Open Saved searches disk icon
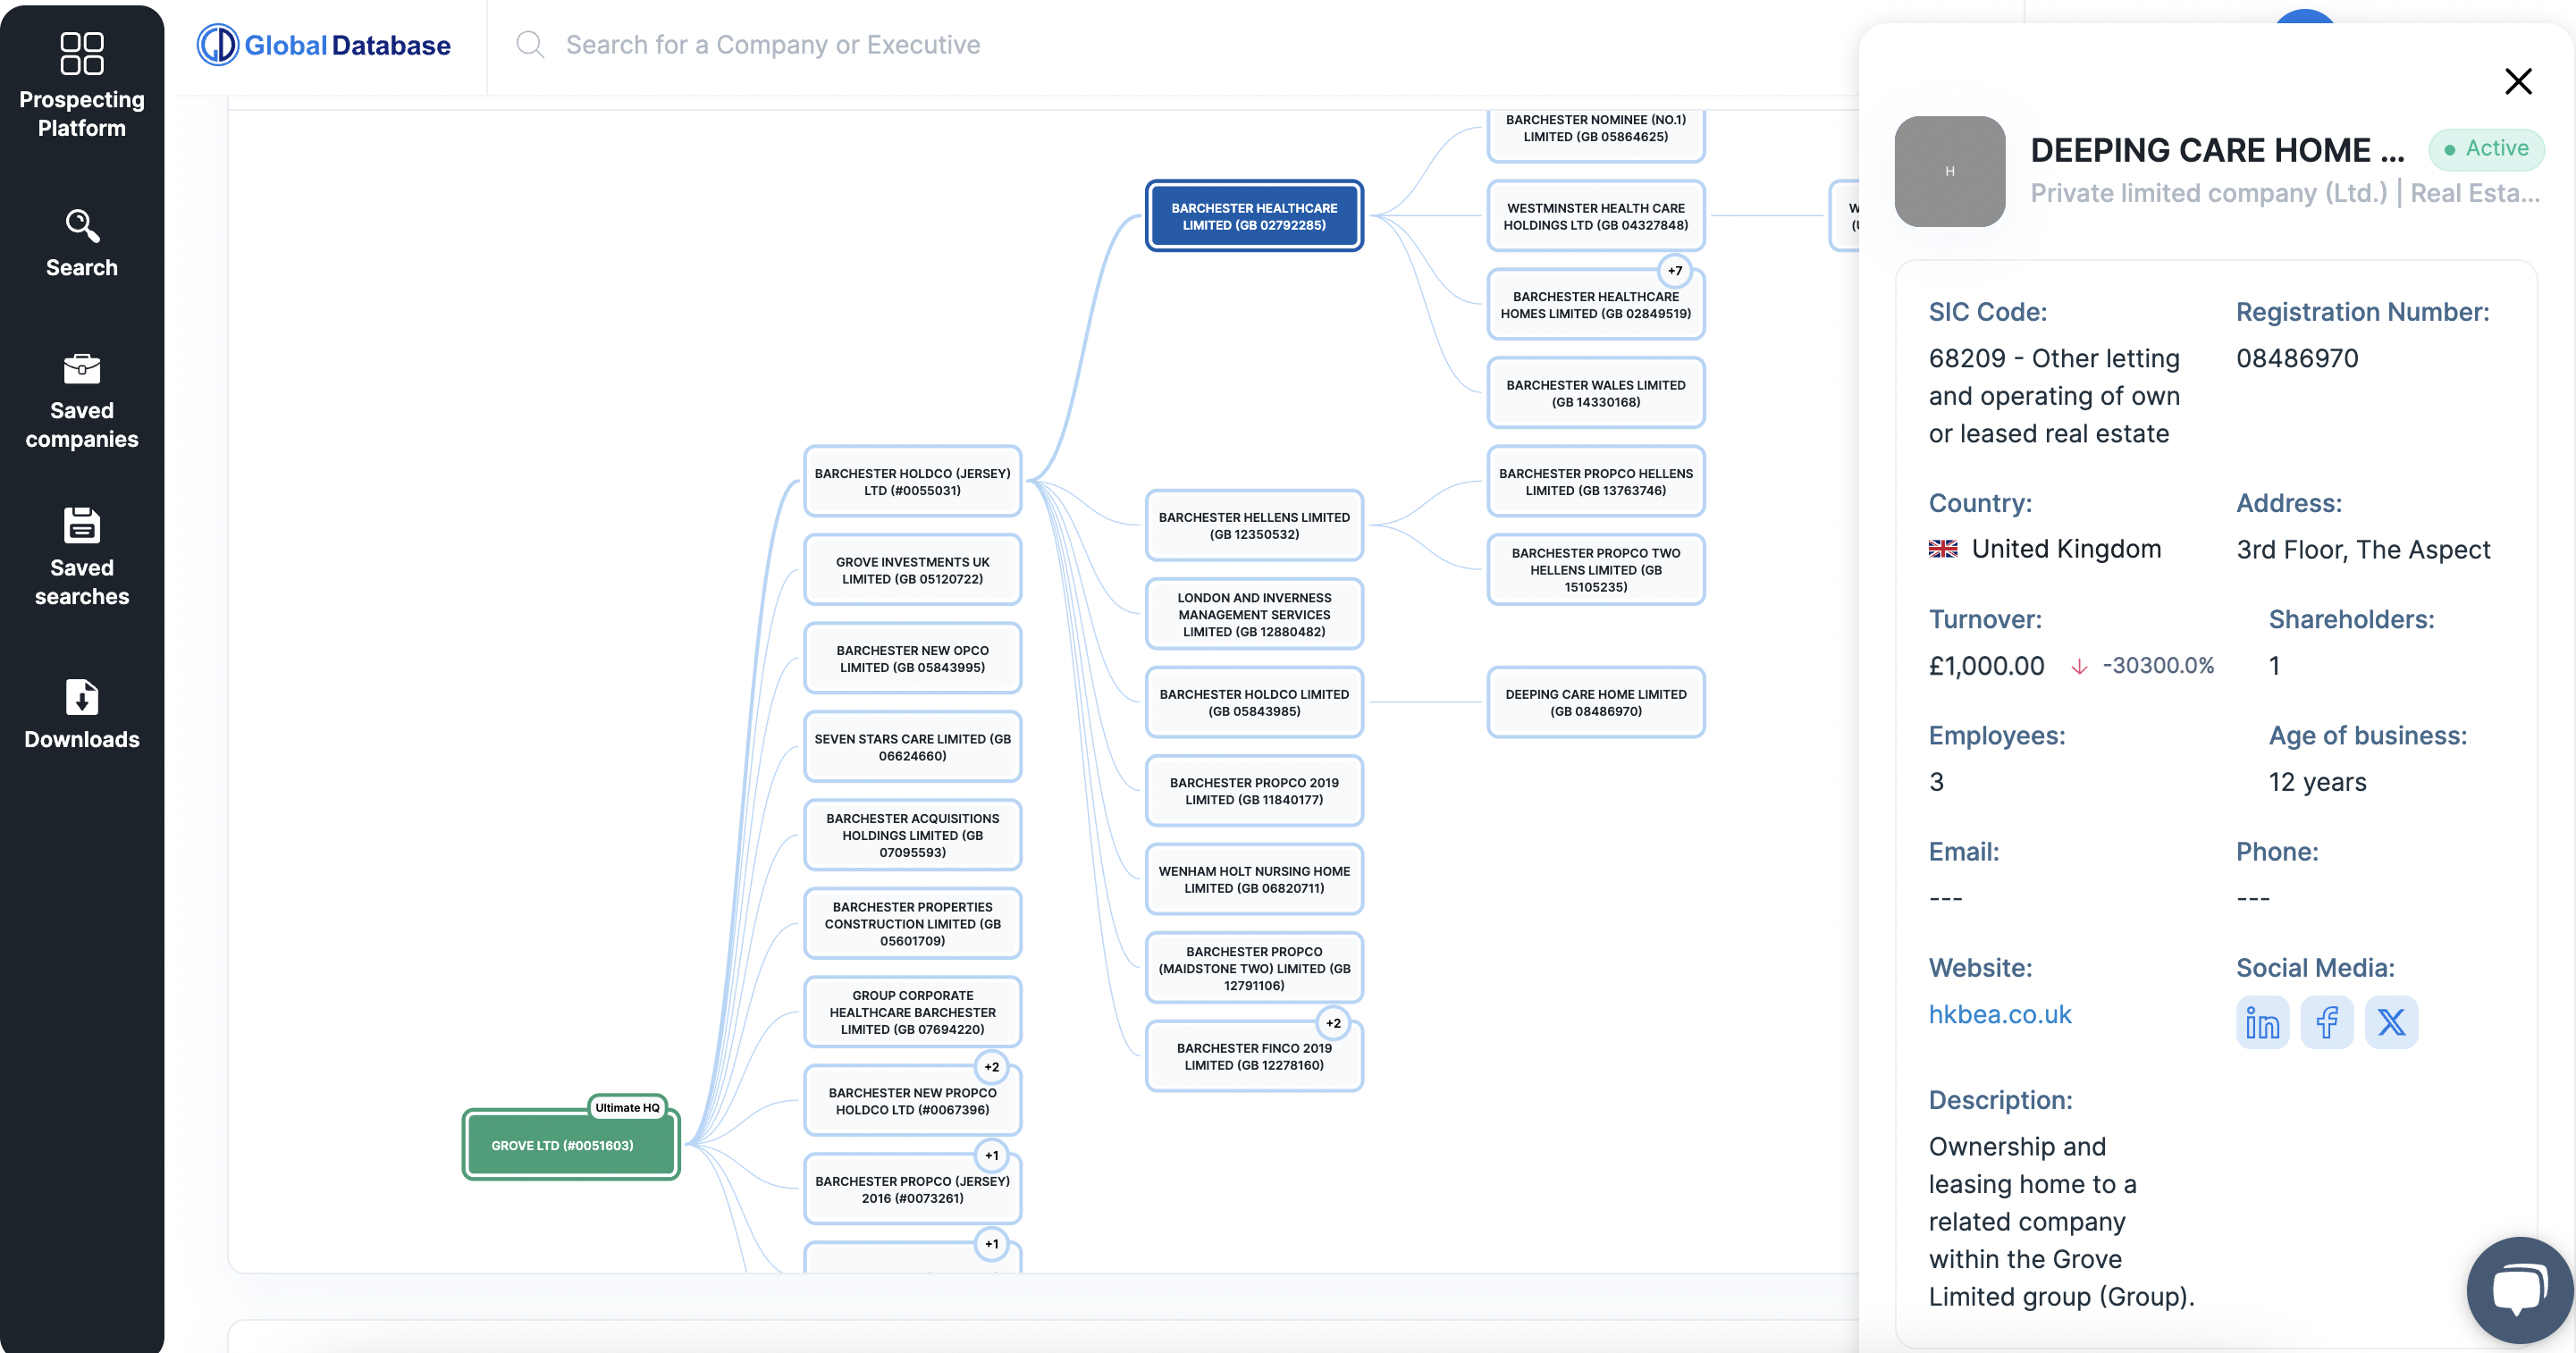This screenshot has width=2576, height=1353. point(82,525)
